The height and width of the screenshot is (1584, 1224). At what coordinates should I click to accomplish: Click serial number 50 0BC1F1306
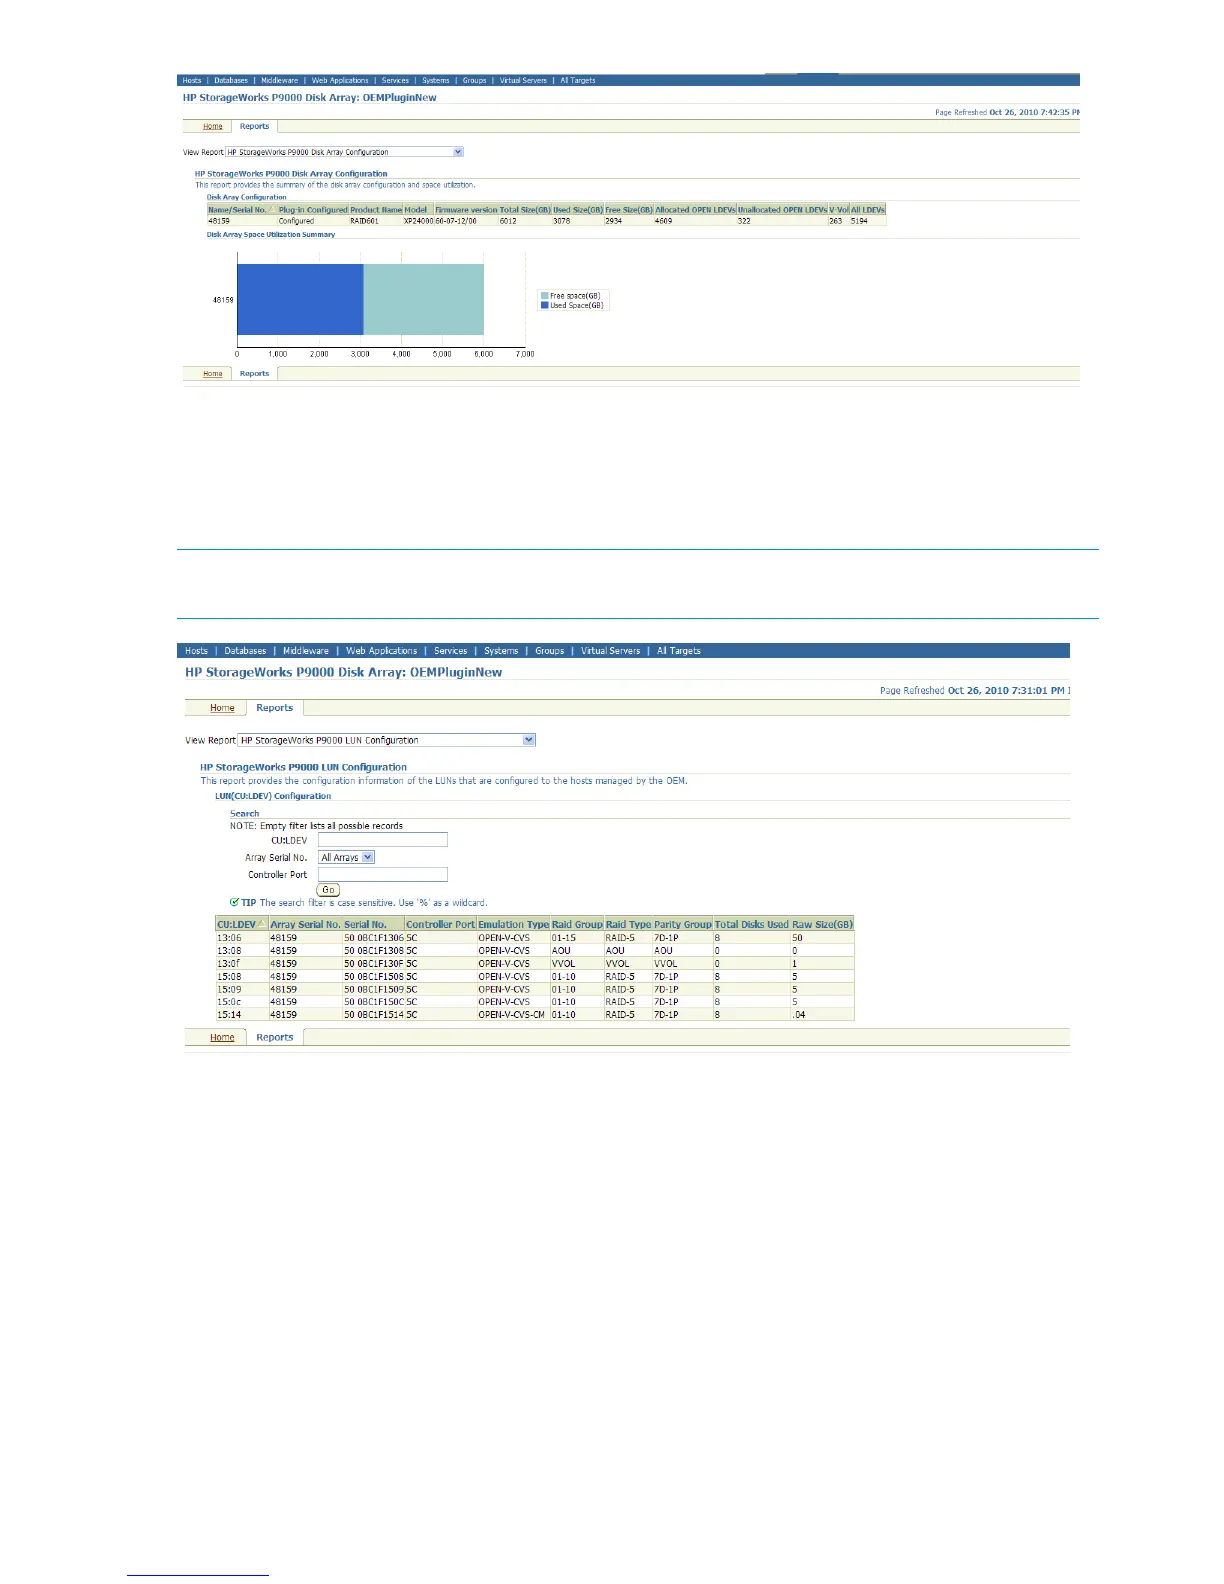[x=374, y=938]
